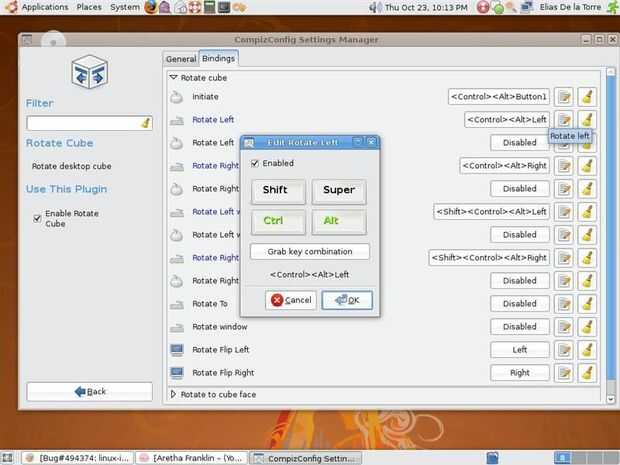The image size is (620, 465).
Task: Toggle the Shift modifier button
Action: [278, 191]
